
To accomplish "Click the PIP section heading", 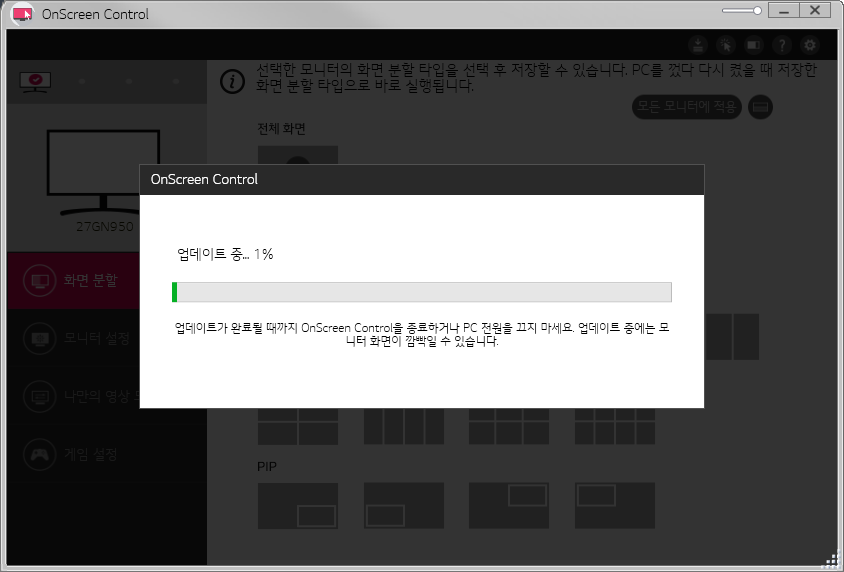I will pyautogui.click(x=266, y=467).
